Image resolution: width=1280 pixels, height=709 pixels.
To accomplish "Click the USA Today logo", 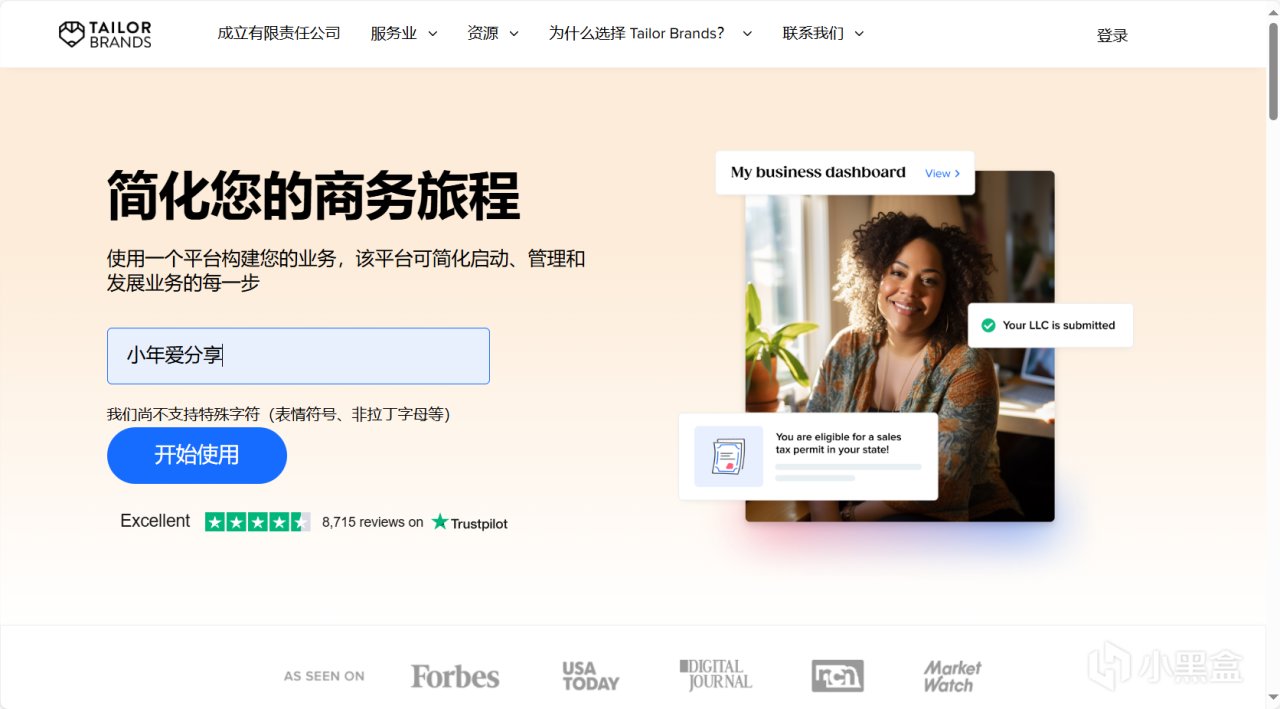I will pyautogui.click(x=590, y=676).
